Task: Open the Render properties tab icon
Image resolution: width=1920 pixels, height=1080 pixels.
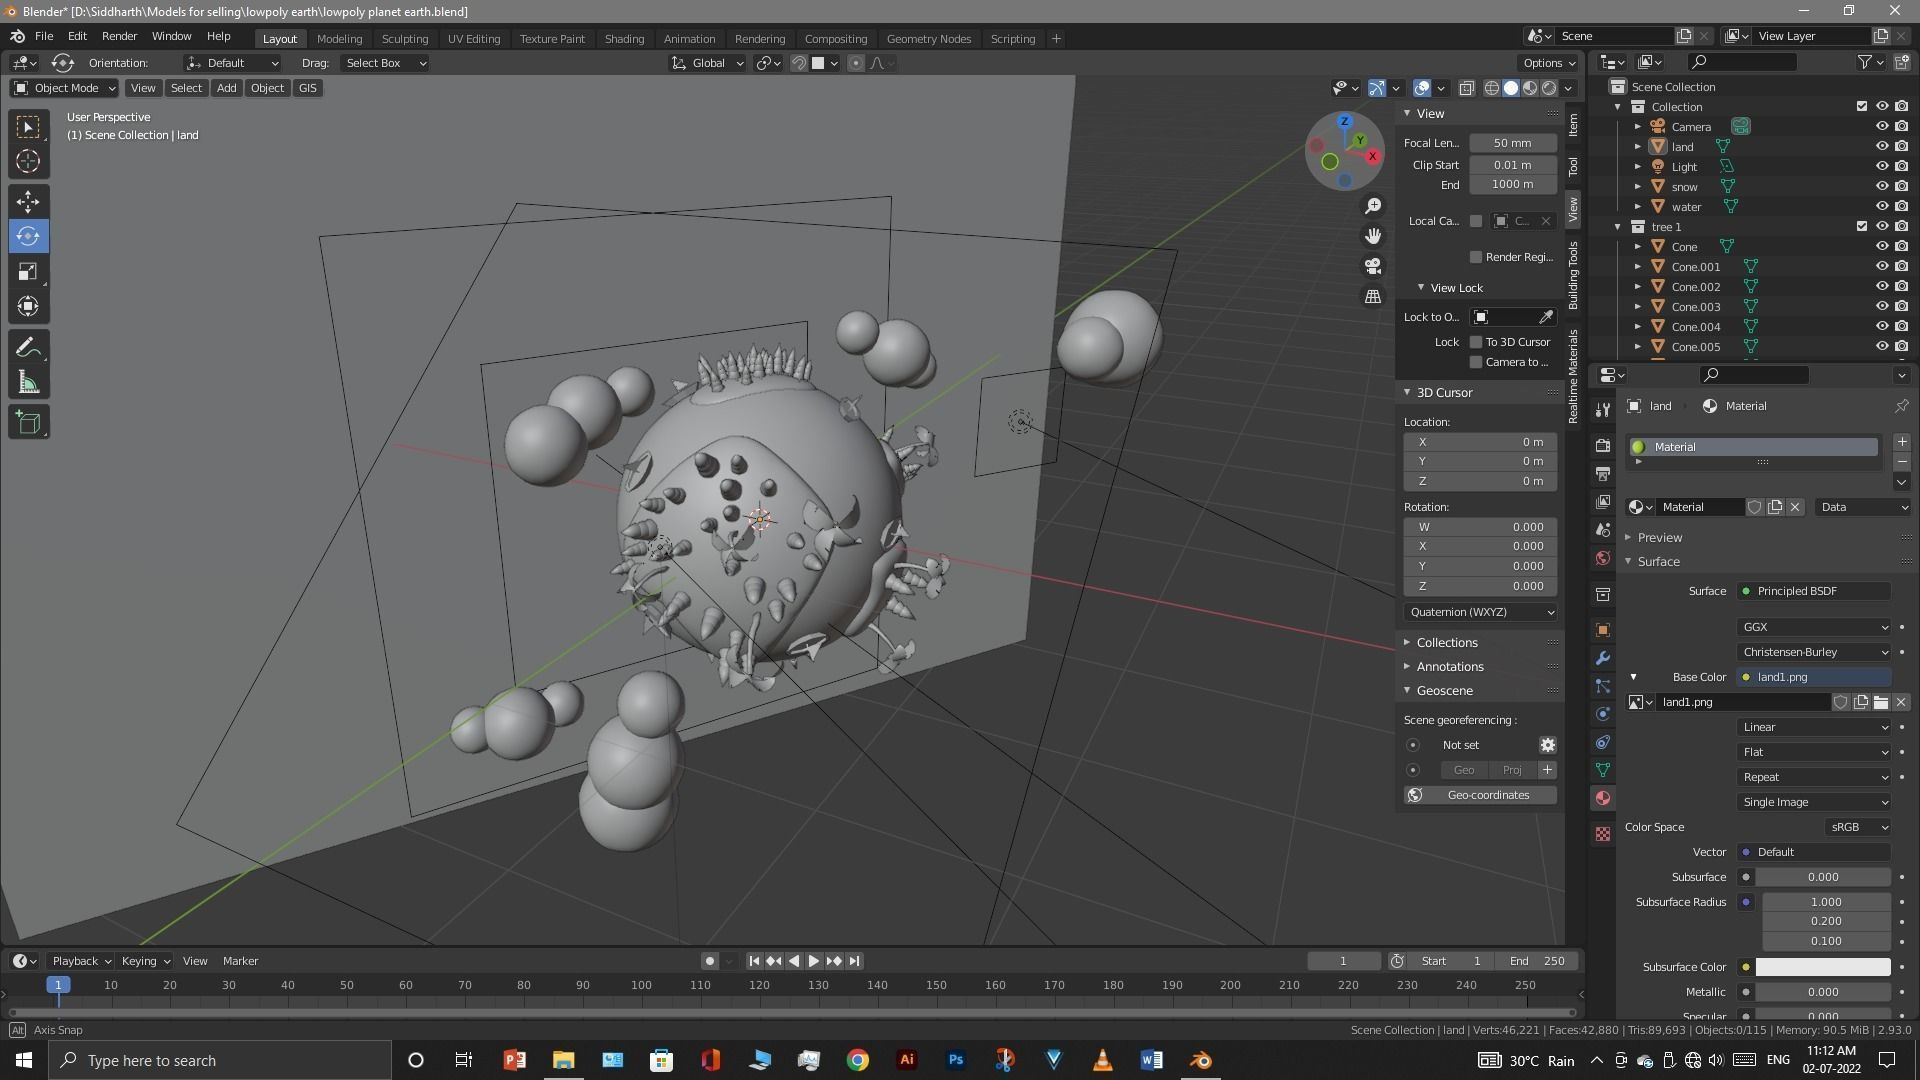Action: (1603, 445)
